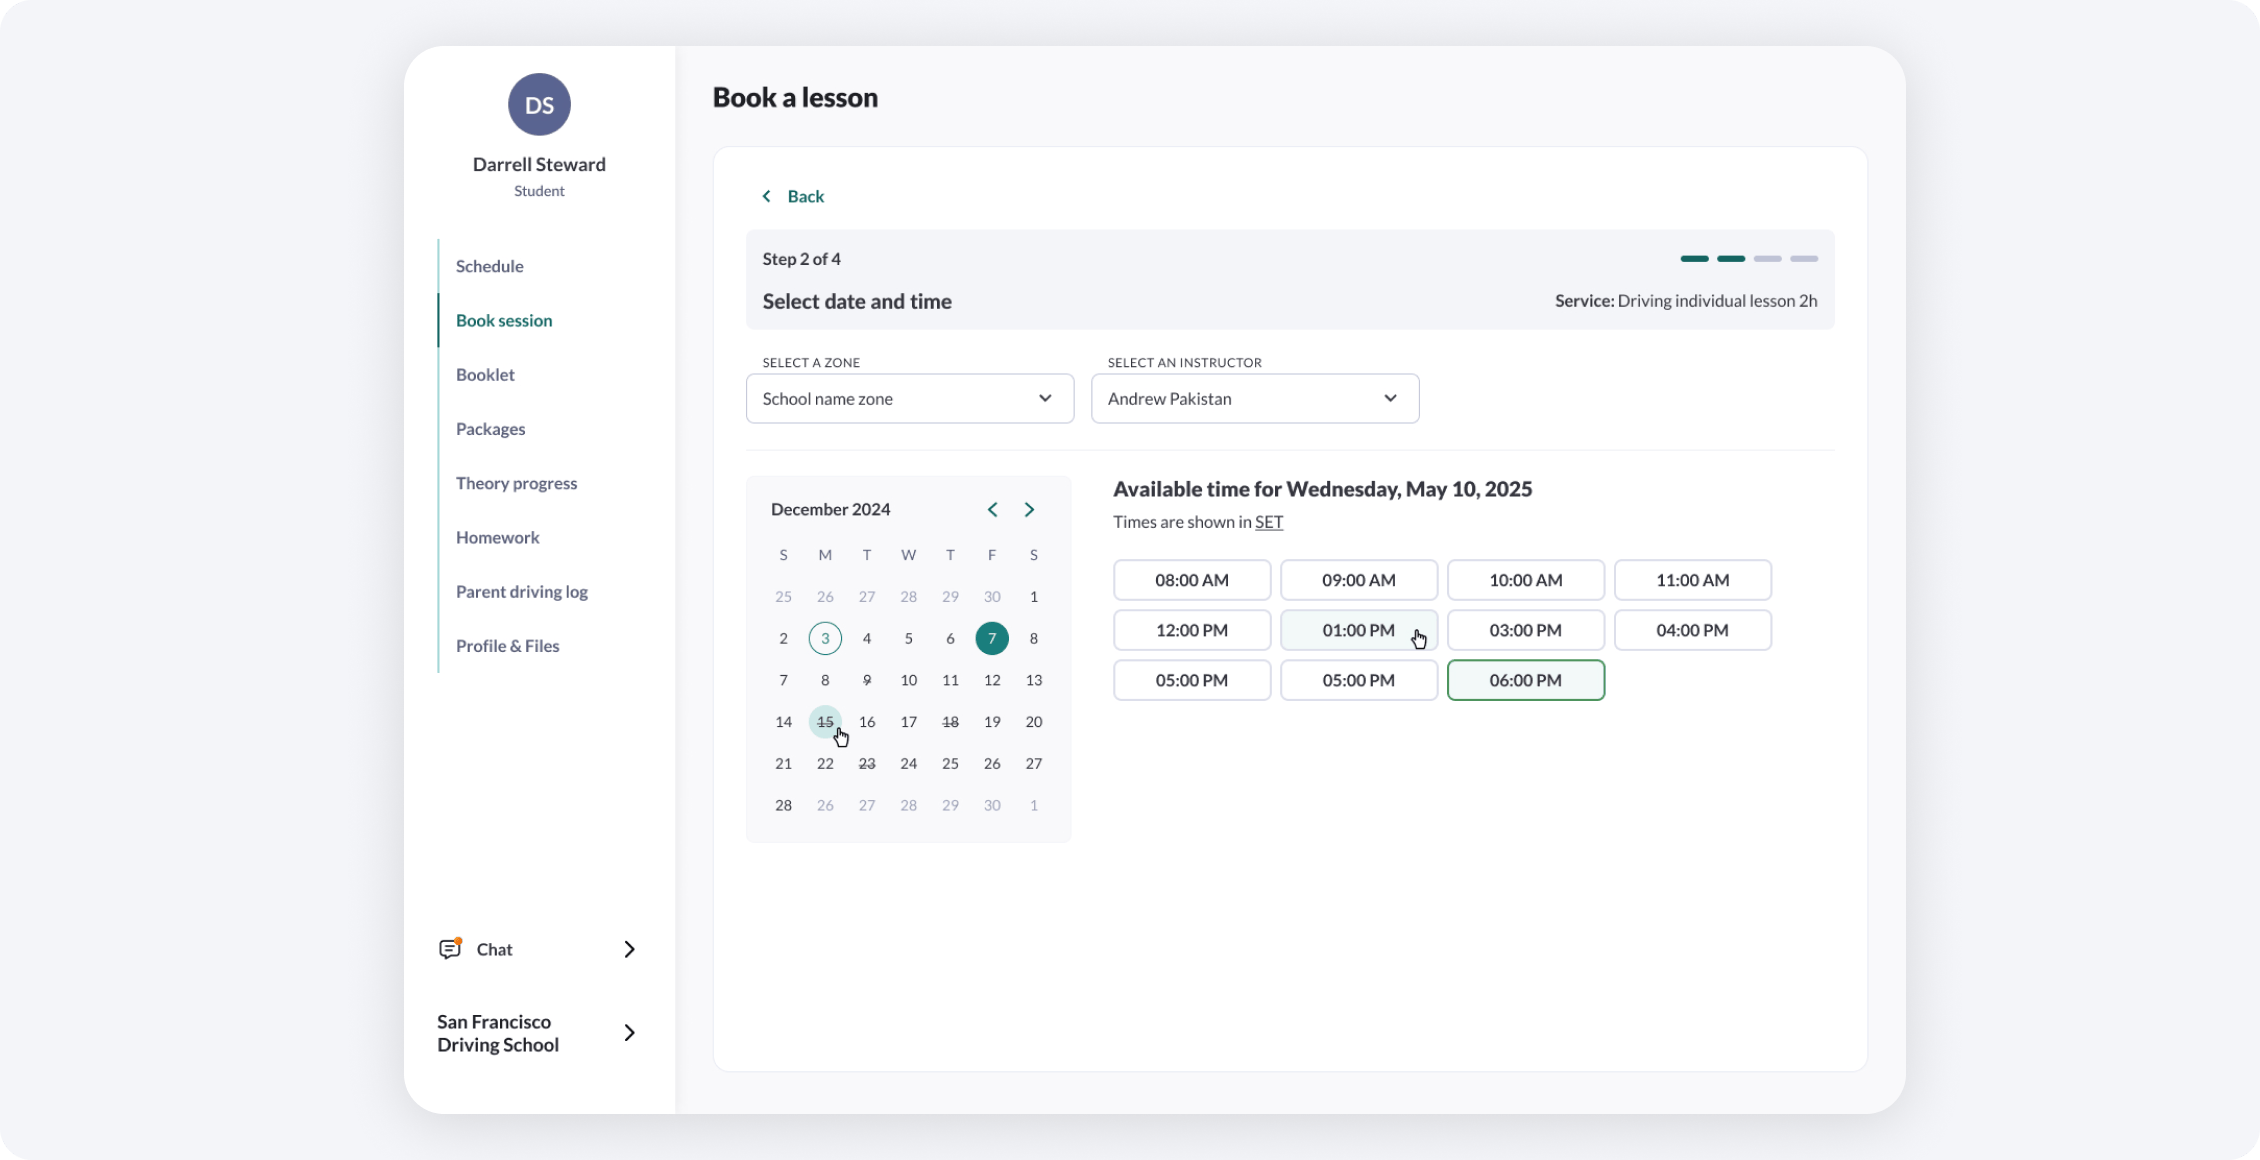The width and height of the screenshot is (2260, 1160).
Task: Pick the 11:00 AM time slot
Action: (x=1693, y=580)
